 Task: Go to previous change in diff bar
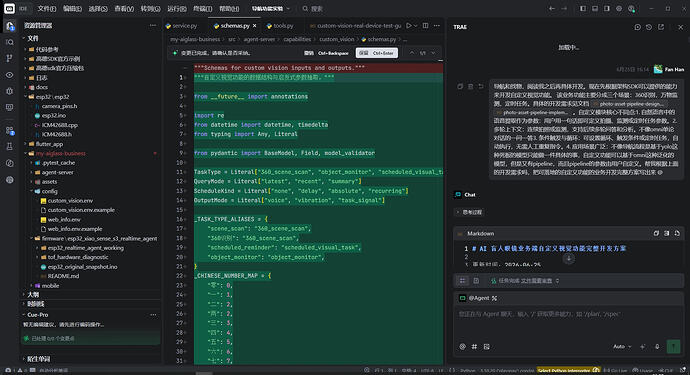(x=411, y=53)
